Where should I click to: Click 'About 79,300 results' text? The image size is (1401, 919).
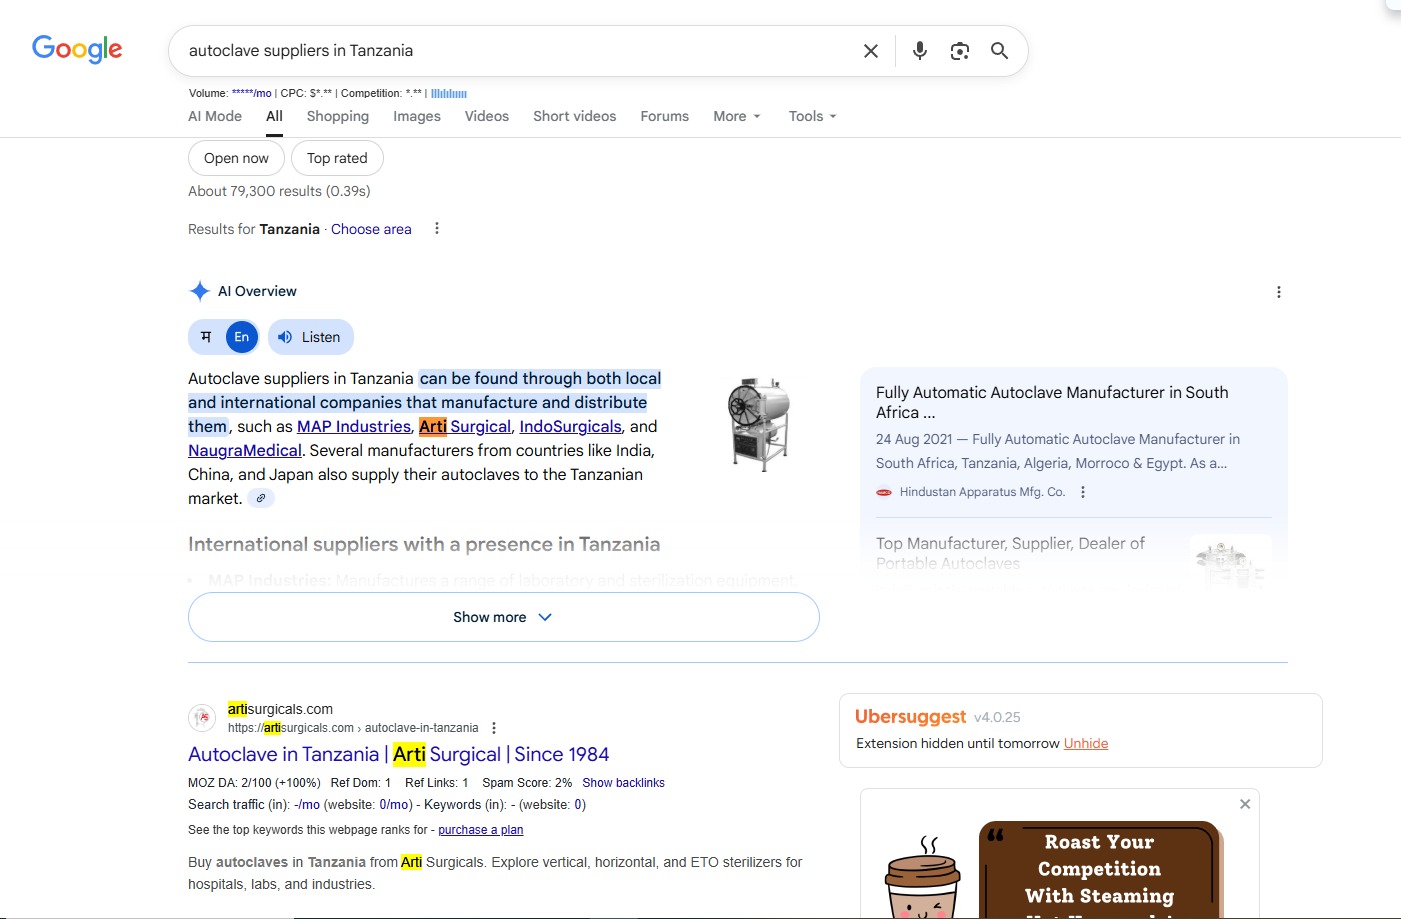pos(279,191)
